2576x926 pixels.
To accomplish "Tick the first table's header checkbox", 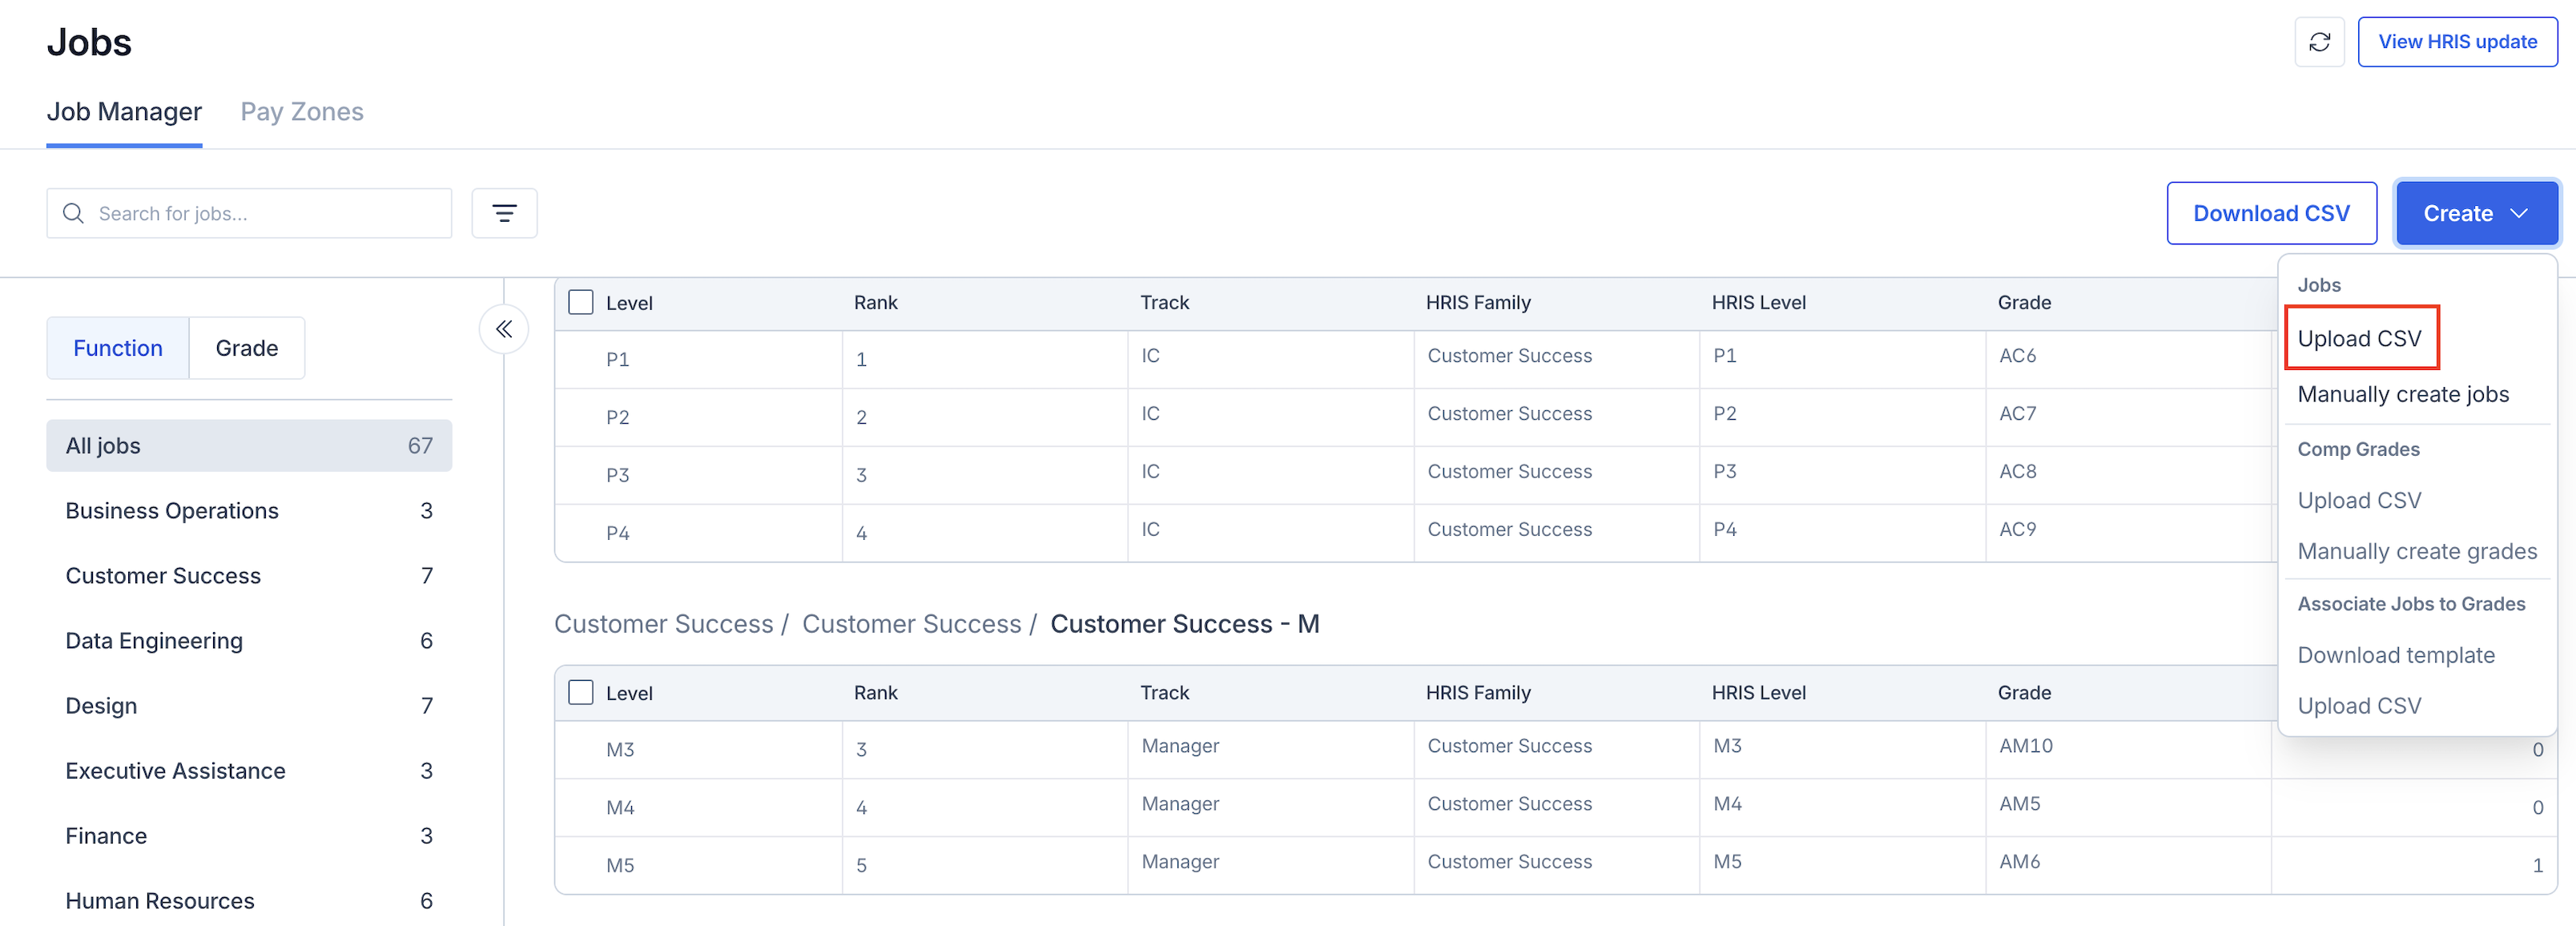I will coord(580,302).
